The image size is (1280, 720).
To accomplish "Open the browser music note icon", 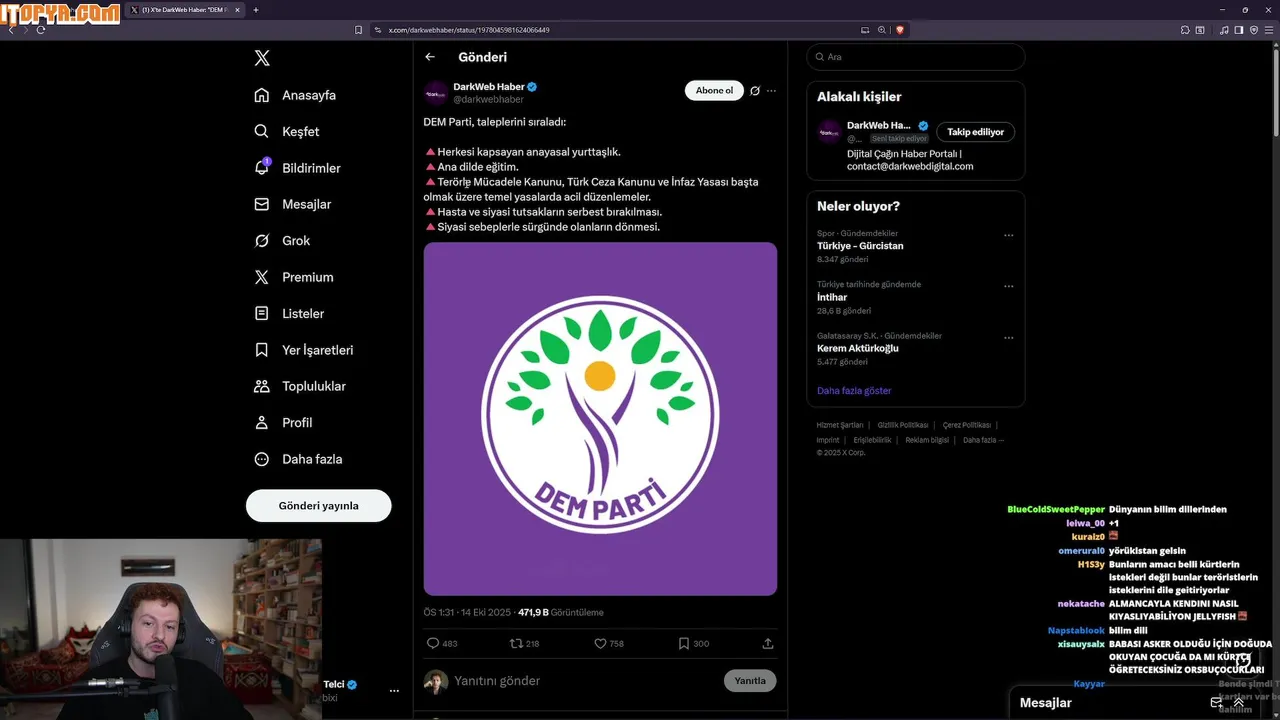I will 1224,30.
